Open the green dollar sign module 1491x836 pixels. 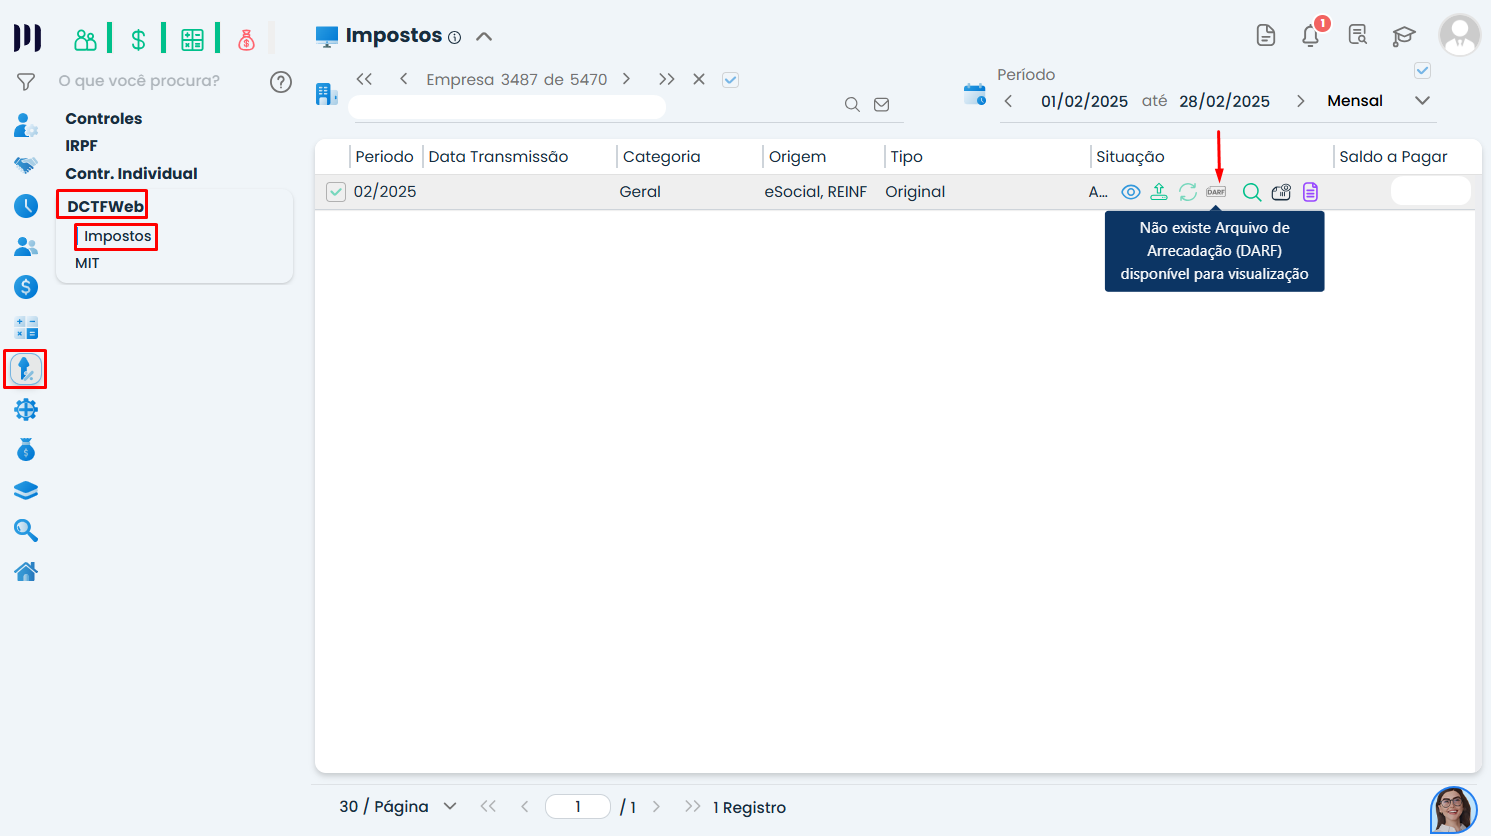(x=138, y=39)
